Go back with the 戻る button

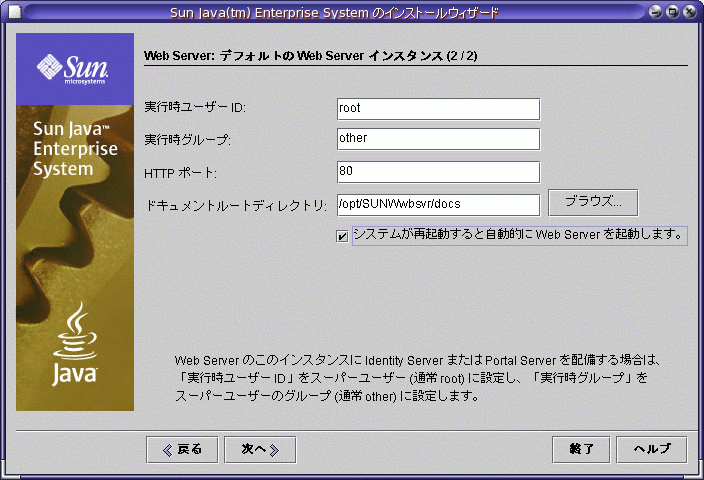click(182, 449)
